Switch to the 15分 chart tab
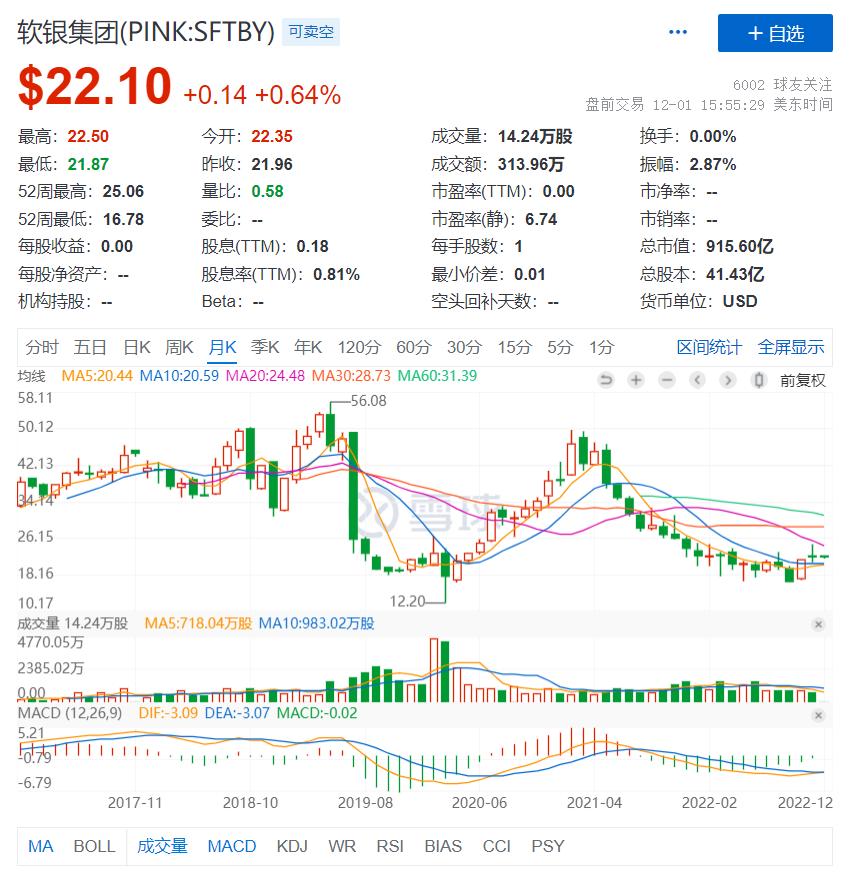 point(515,348)
